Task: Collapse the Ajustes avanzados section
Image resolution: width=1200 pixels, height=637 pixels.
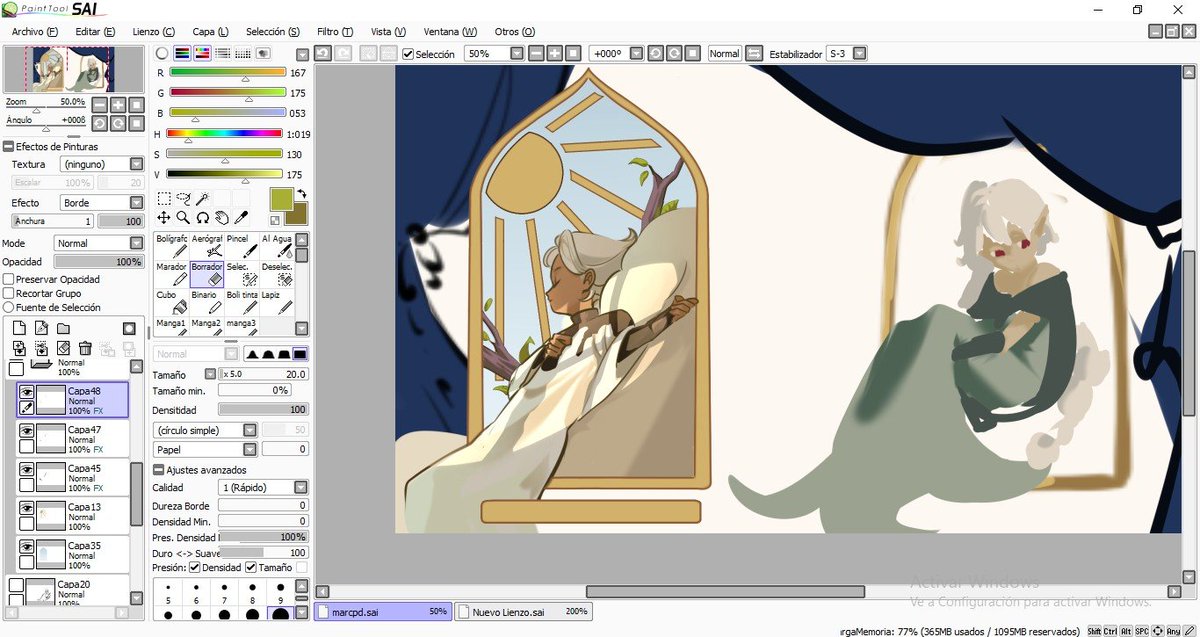Action: pyautogui.click(x=159, y=470)
